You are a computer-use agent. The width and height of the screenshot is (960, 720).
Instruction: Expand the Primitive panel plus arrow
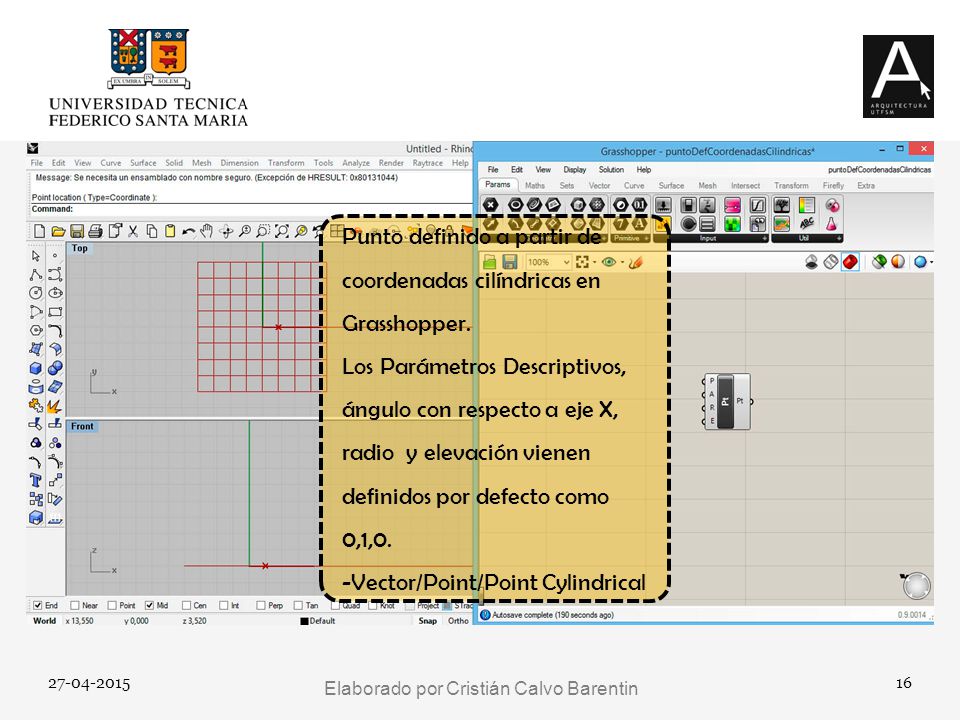tap(646, 238)
